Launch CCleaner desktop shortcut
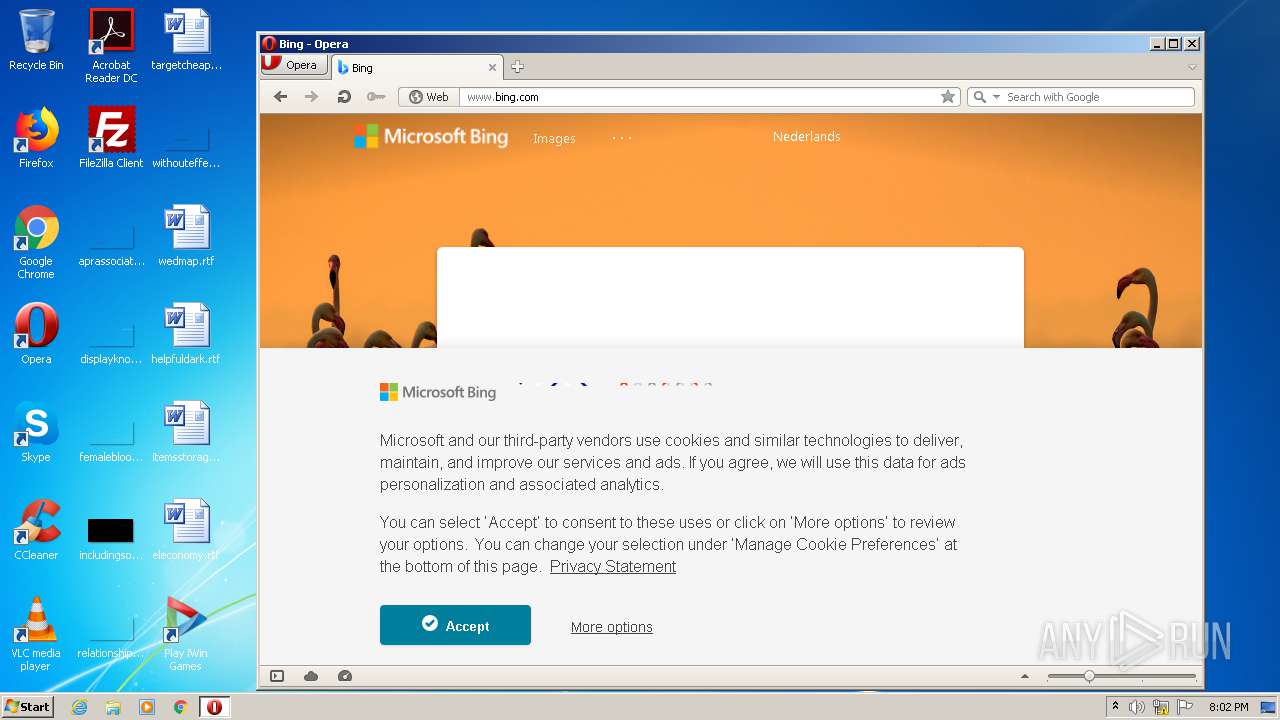 36,530
